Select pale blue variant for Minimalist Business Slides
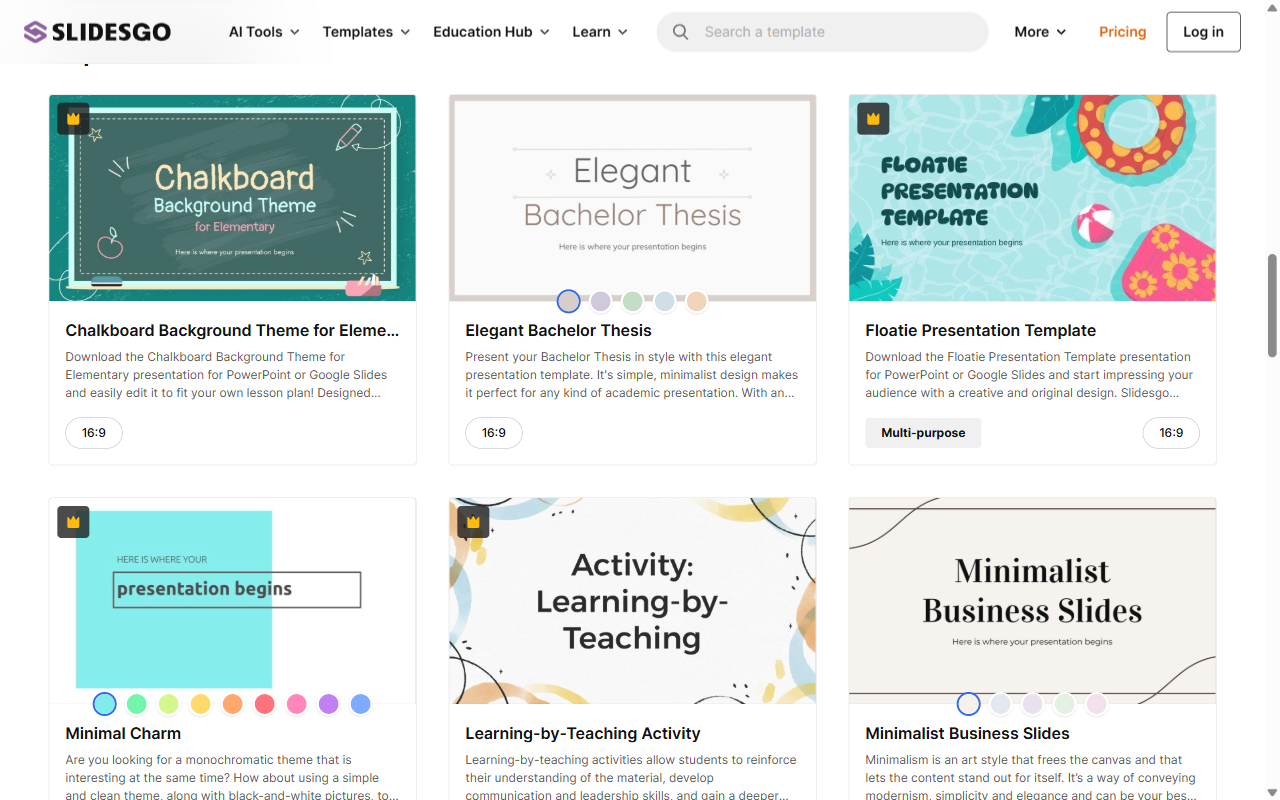 tap(1000, 704)
